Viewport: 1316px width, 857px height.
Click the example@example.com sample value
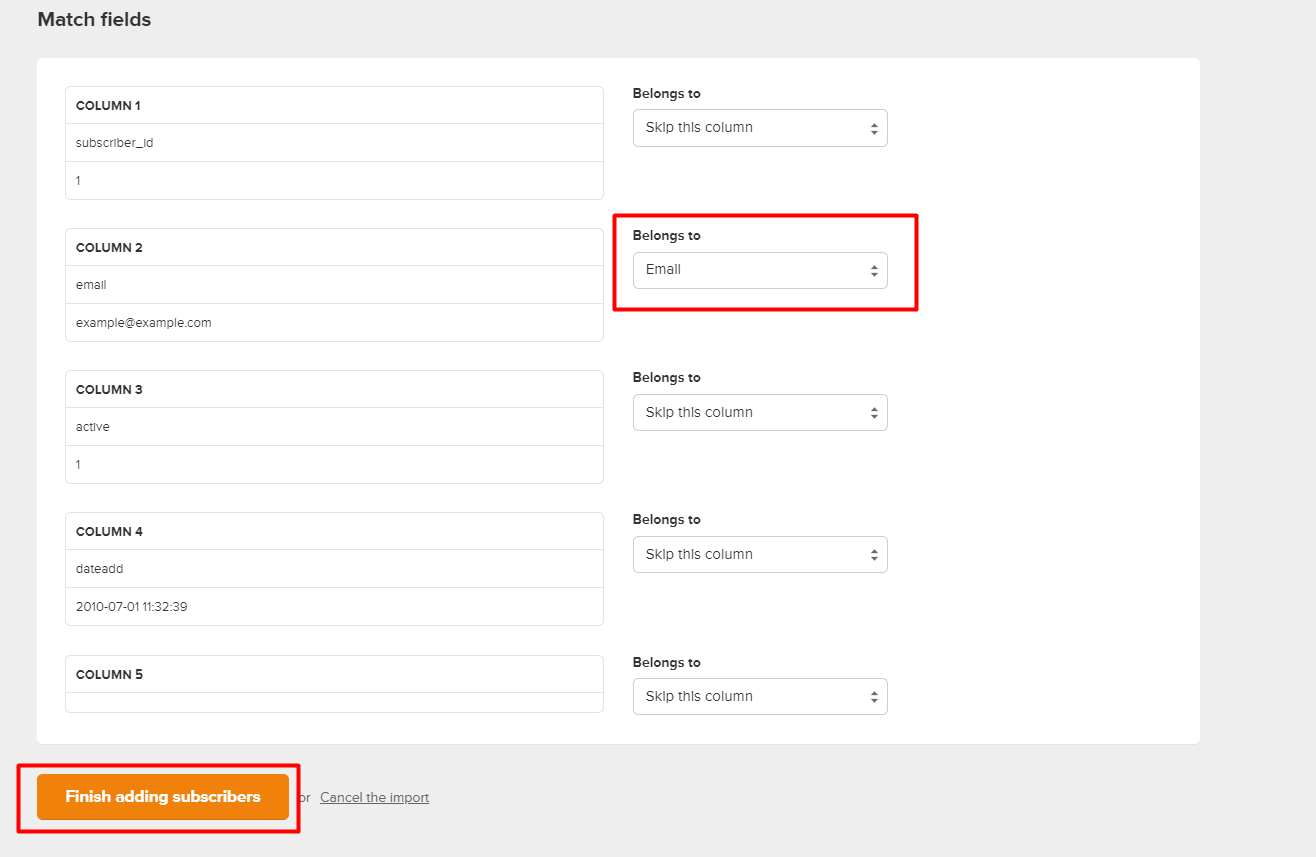click(x=143, y=323)
